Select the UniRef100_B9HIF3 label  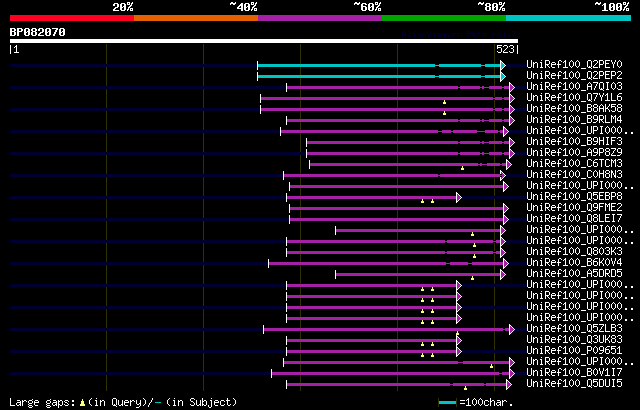coord(574,142)
